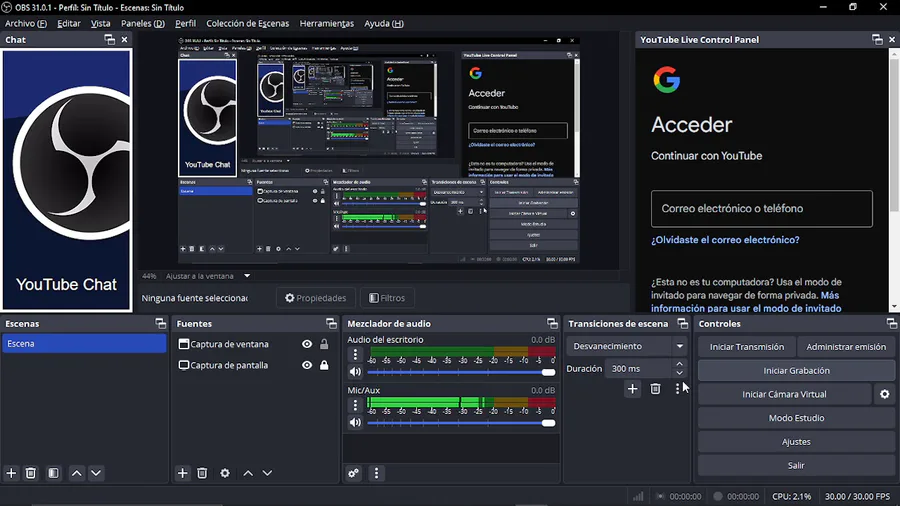Click Correo electrónico o teléfono field

coord(762,209)
